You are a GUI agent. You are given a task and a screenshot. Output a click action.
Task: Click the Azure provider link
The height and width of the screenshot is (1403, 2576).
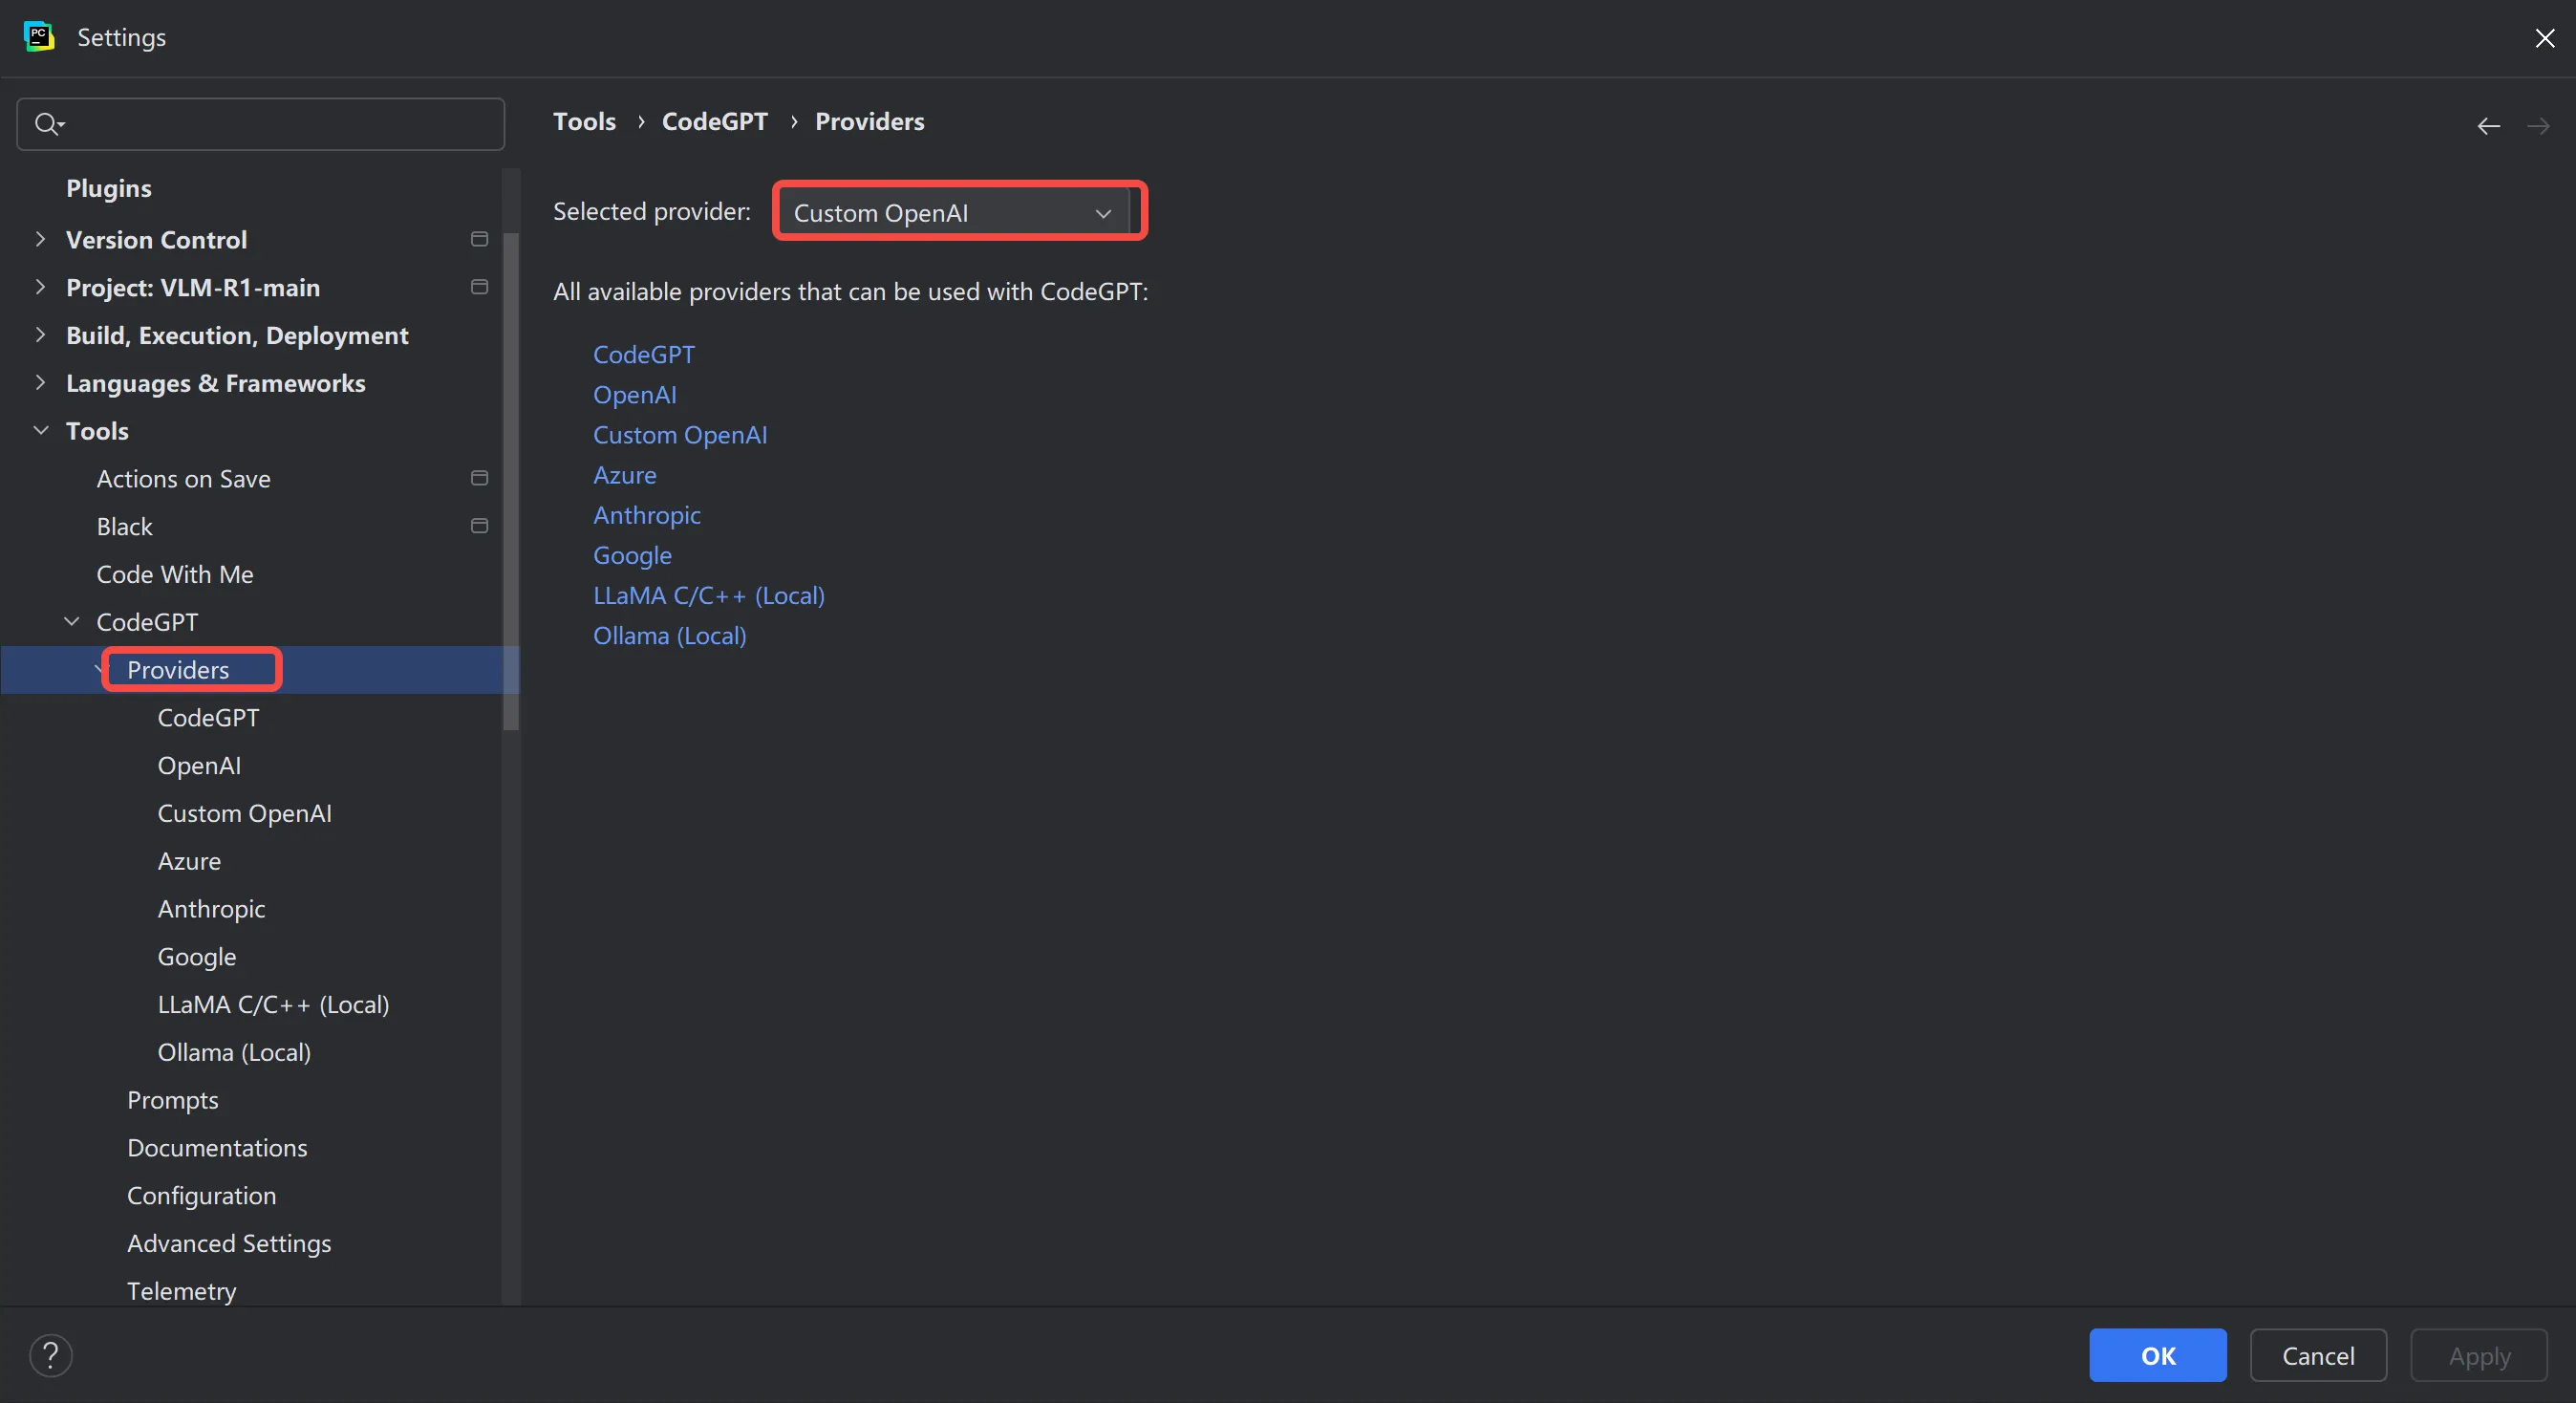coord(624,475)
